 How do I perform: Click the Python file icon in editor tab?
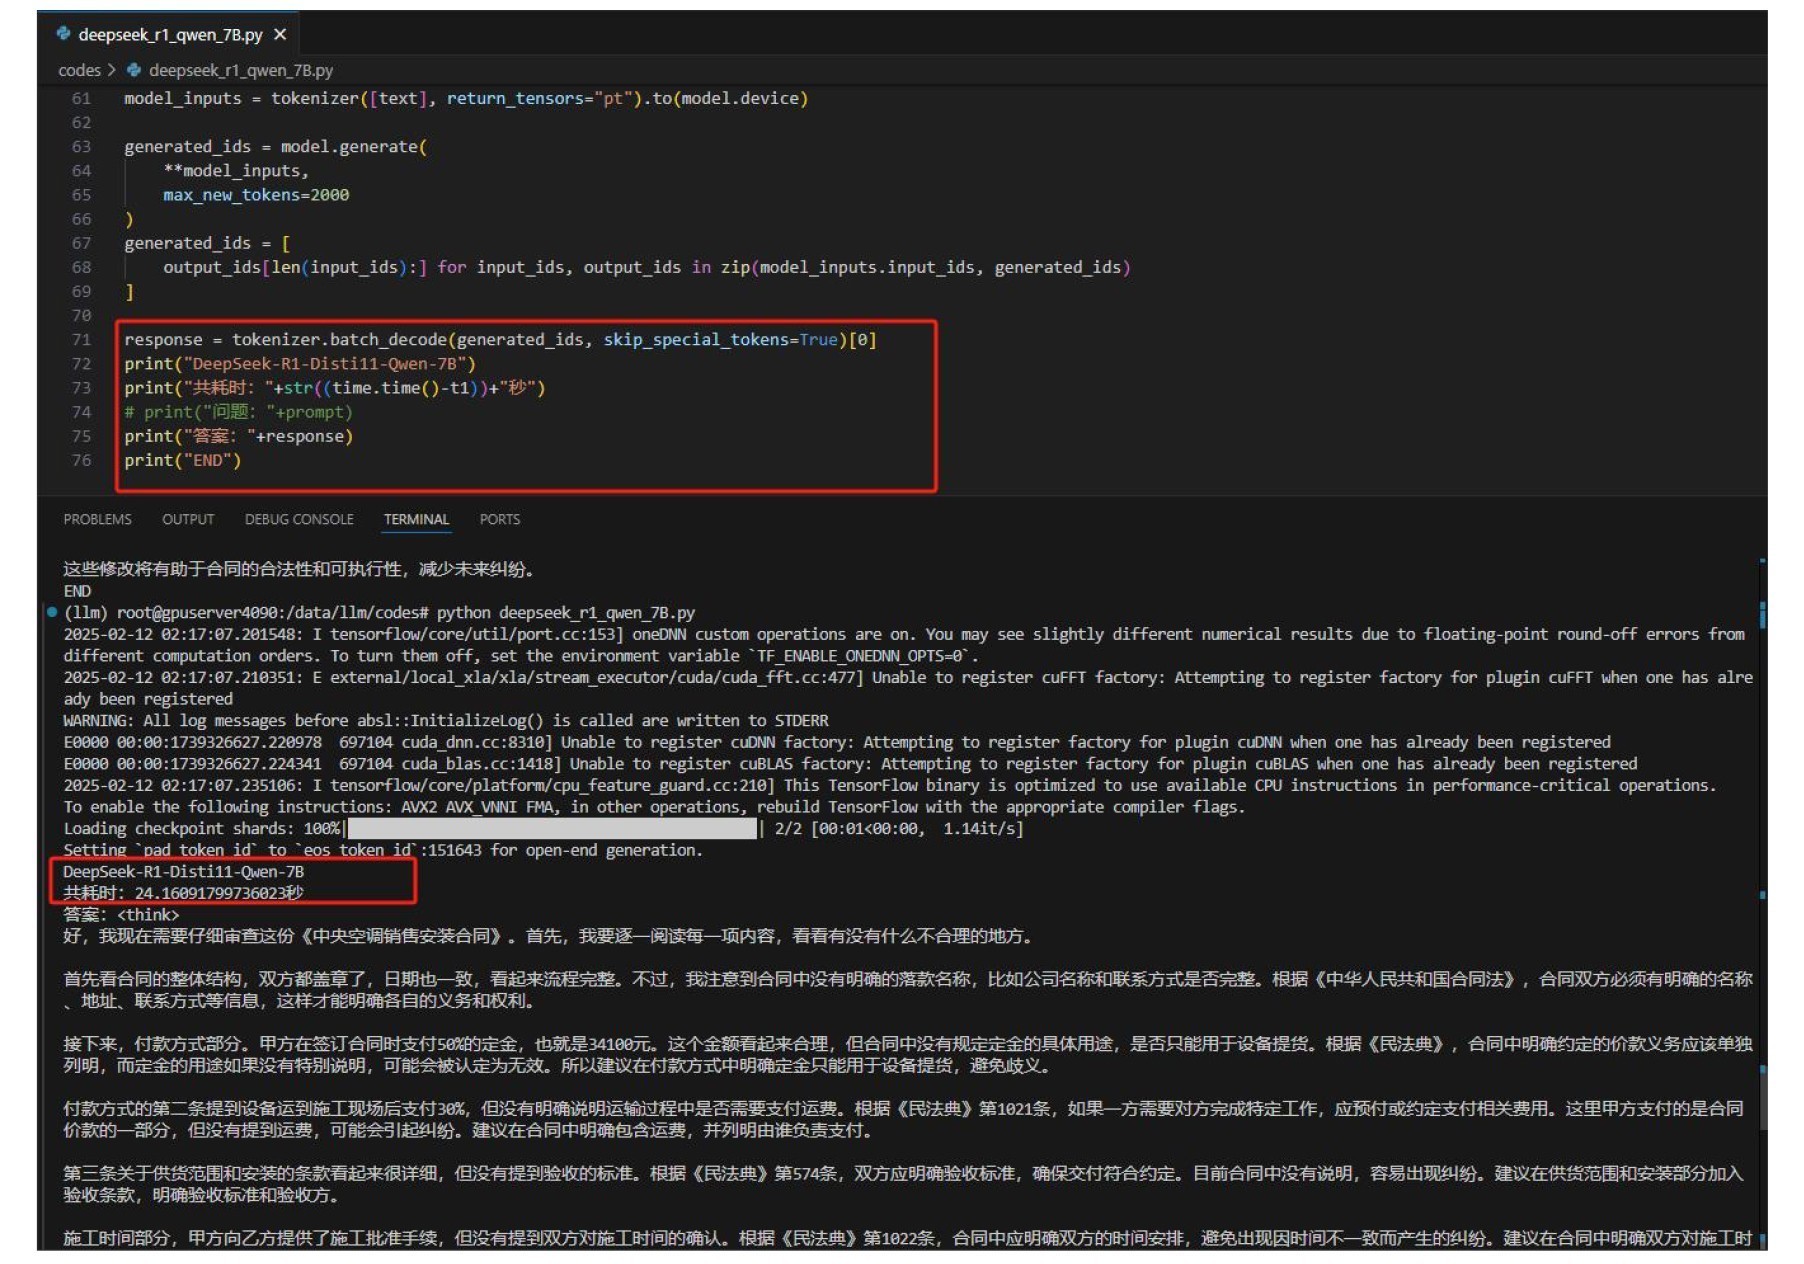tap(64, 34)
